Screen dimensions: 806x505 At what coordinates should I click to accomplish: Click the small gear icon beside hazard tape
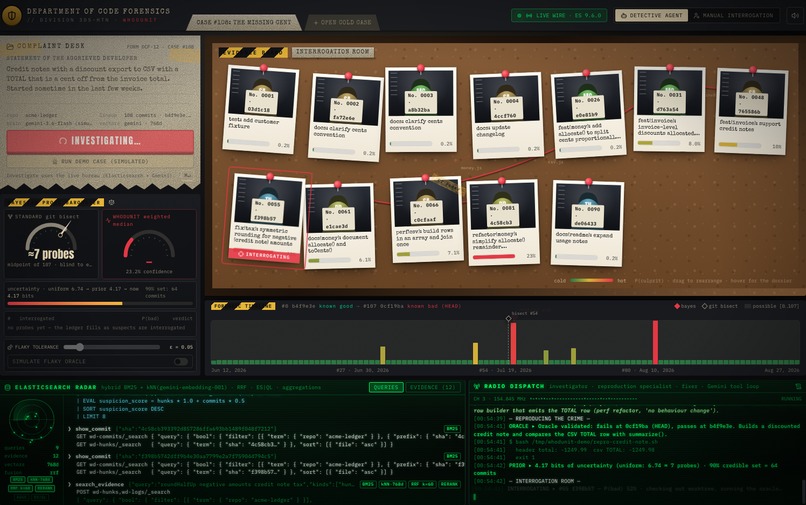(112, 202)
